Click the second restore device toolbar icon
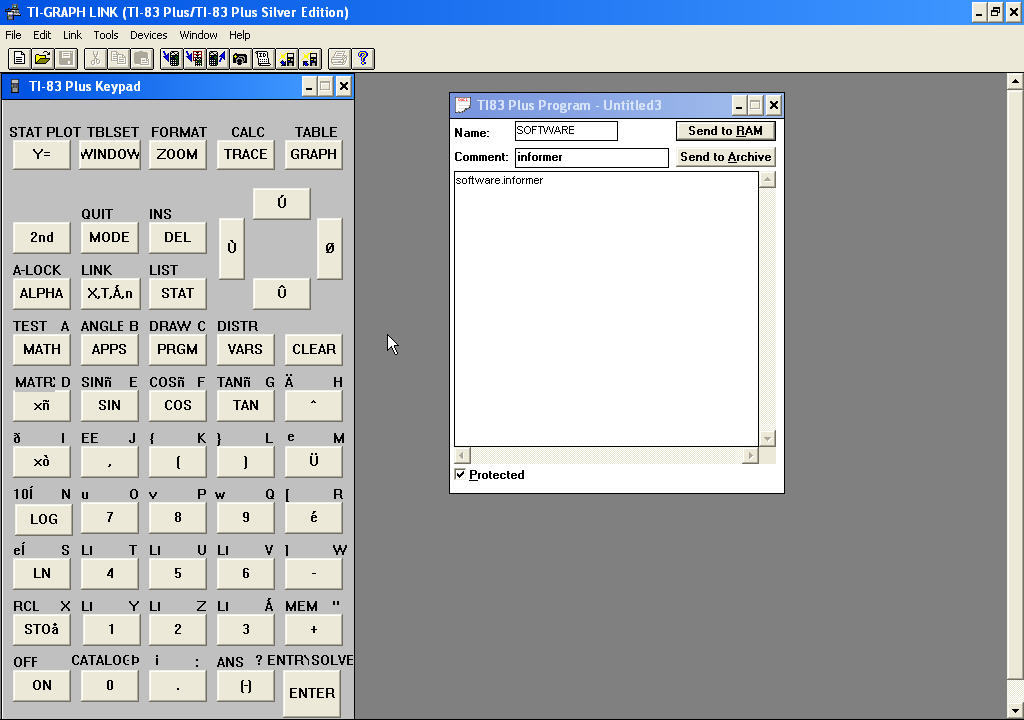The image size is (1024, 720). pyautogui.click(x=310, y=59)
